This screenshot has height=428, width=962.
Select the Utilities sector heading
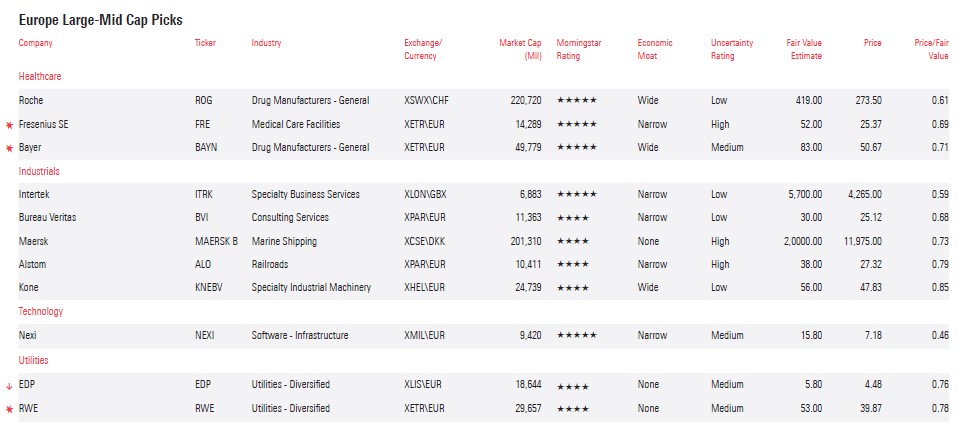[33, 360]
